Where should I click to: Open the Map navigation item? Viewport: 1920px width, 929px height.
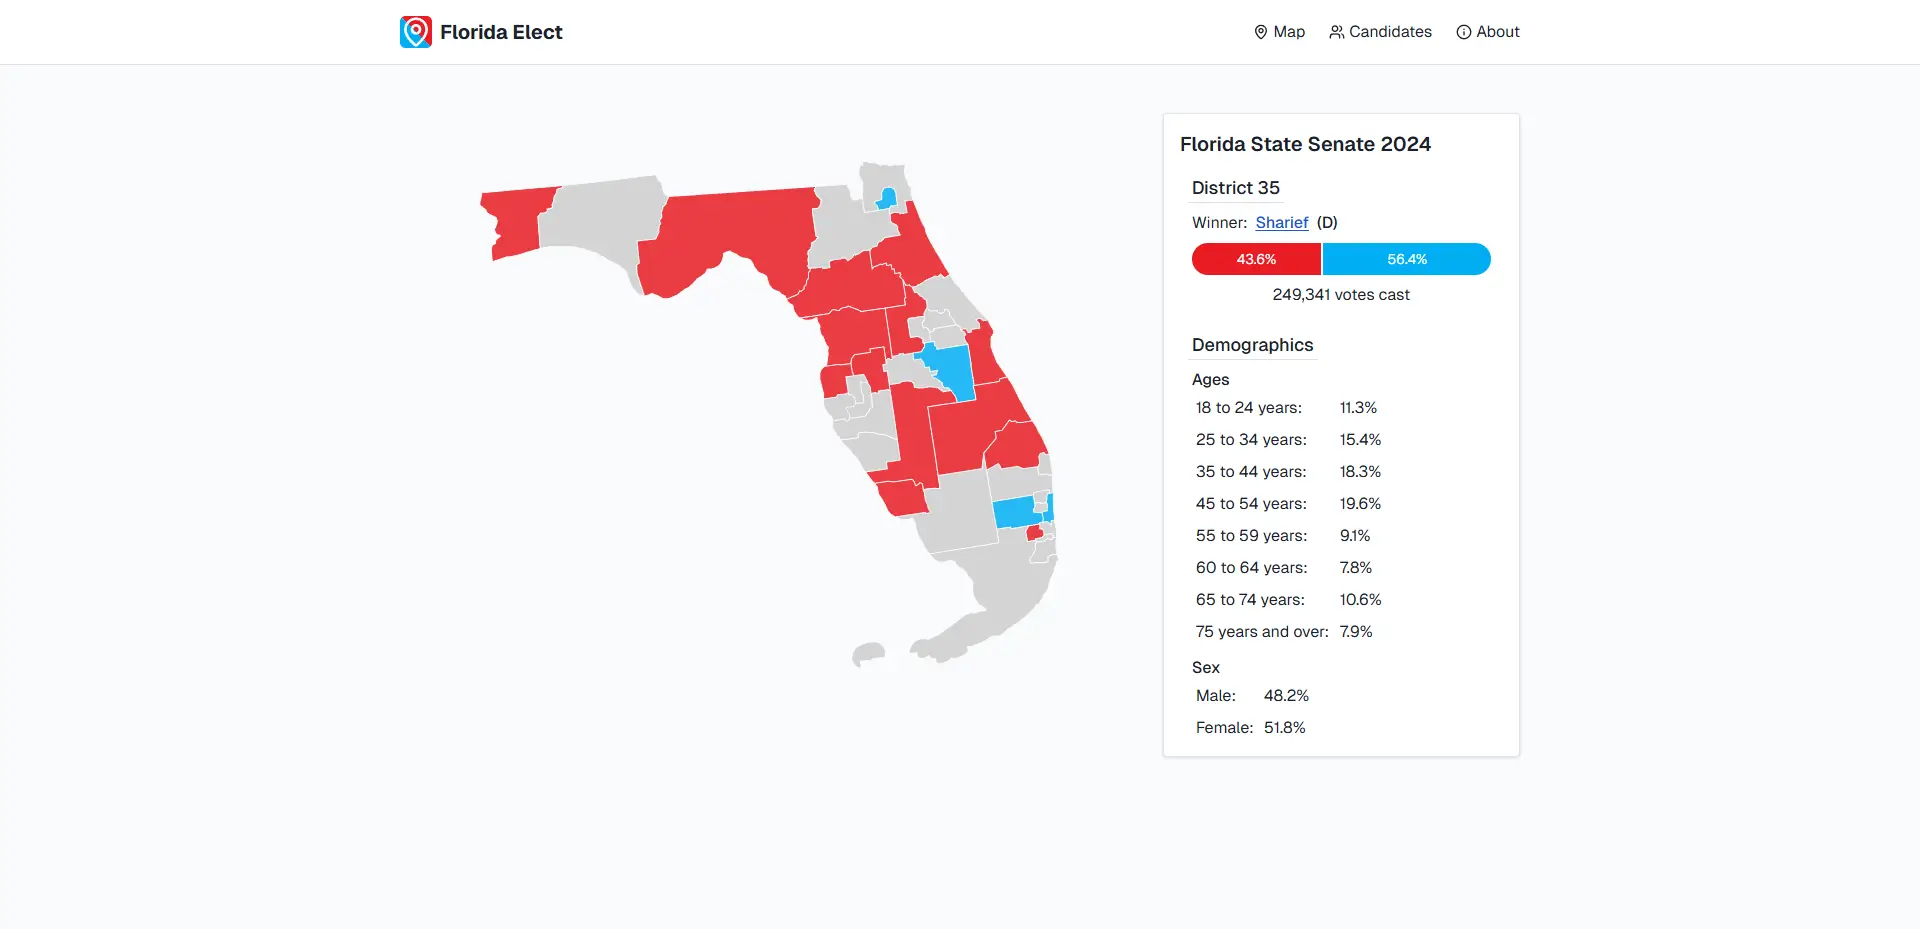pyautogui.click(x=1289, y=31)
